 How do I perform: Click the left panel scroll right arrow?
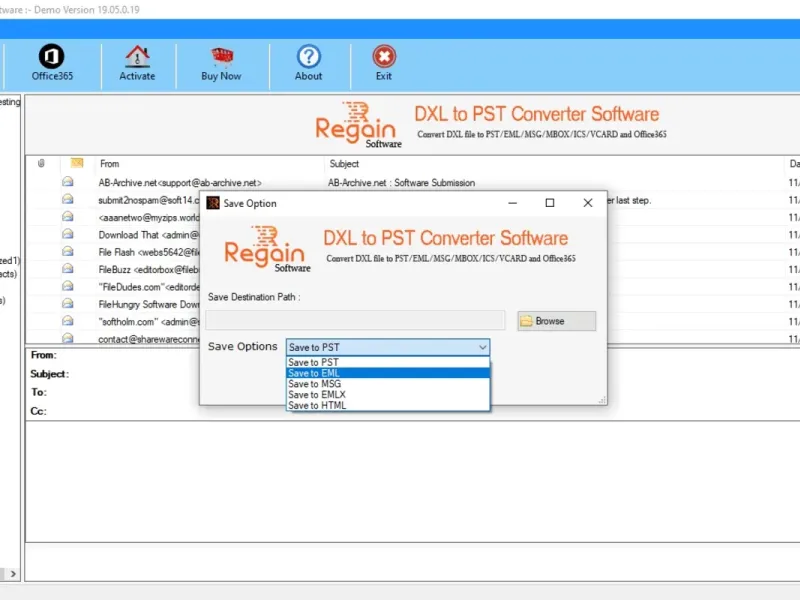(x=13, y=574)
